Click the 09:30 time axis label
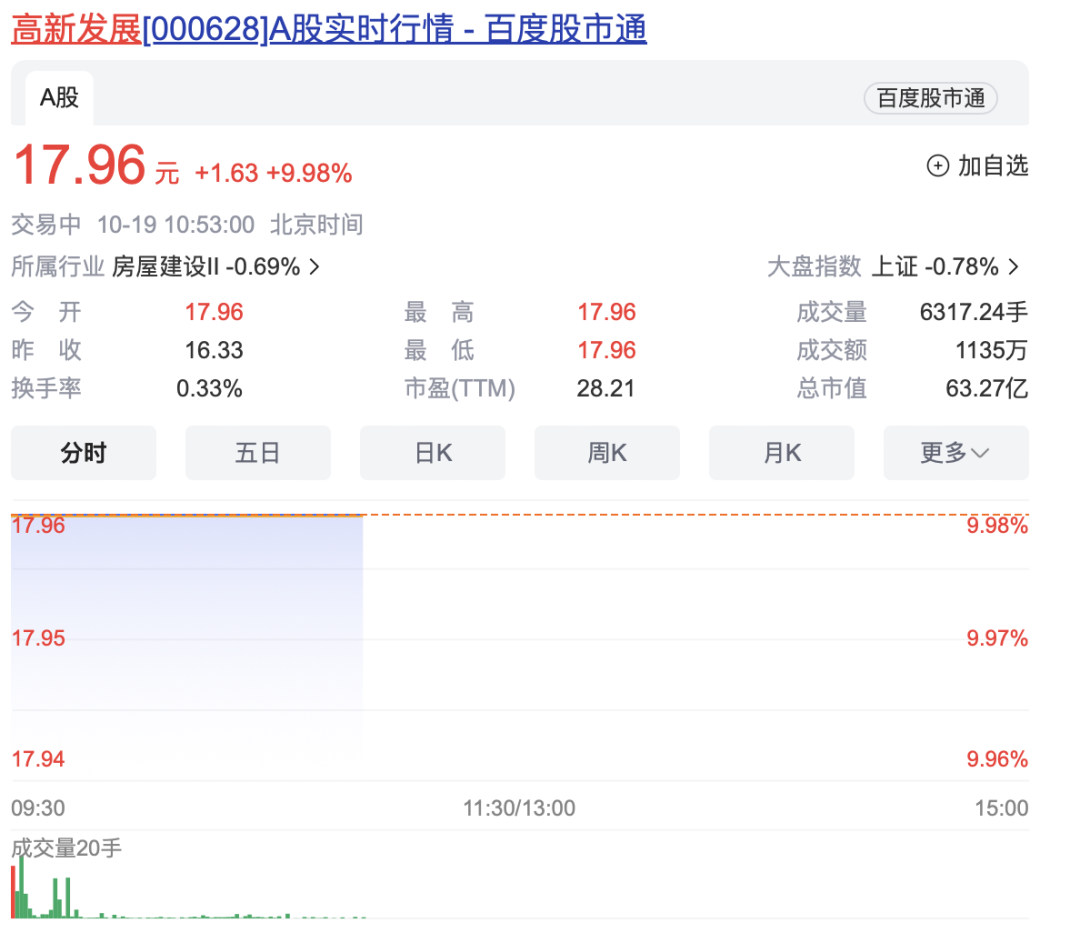 38,808
